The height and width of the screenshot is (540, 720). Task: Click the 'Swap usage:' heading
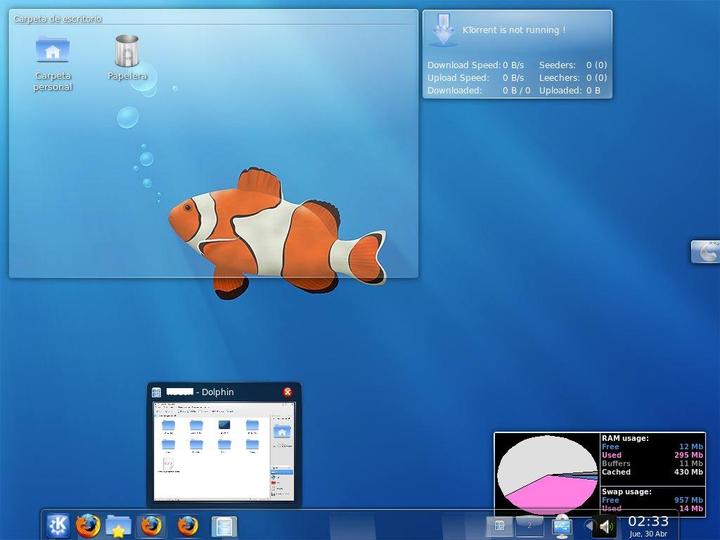pyautogui.click(x=626, y=491)
